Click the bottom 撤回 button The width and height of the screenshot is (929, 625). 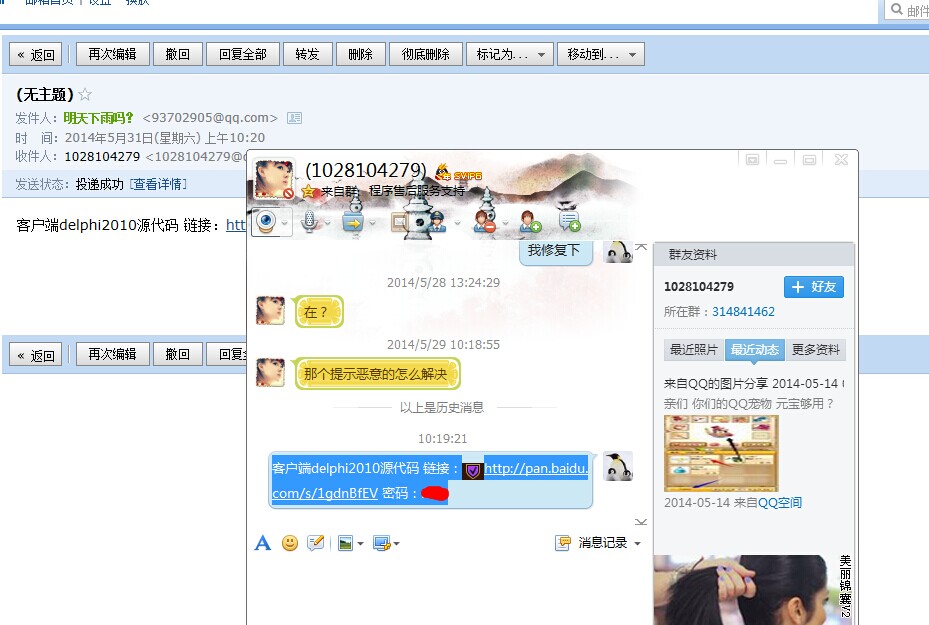178,354
